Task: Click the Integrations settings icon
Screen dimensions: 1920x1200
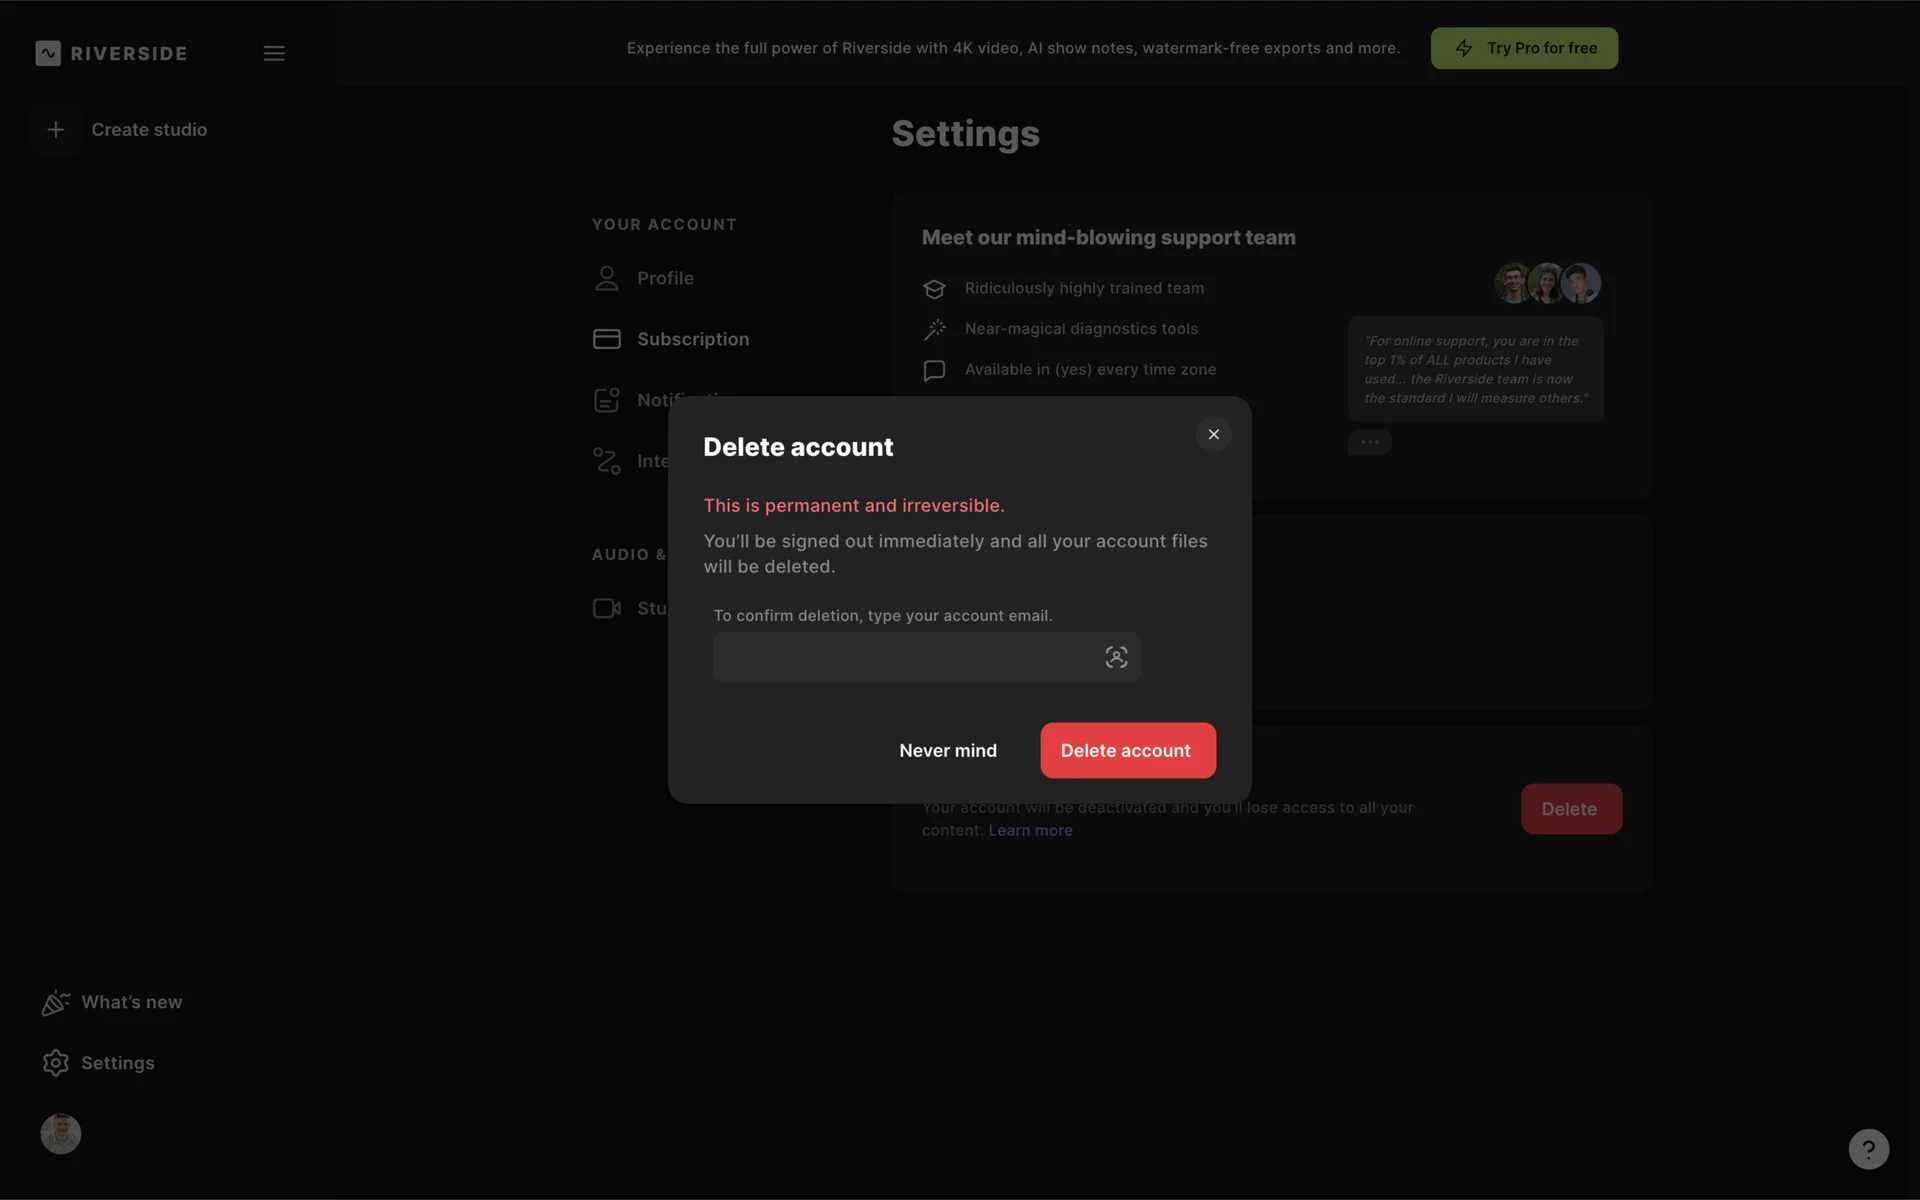Action: [x=607, y=461]
